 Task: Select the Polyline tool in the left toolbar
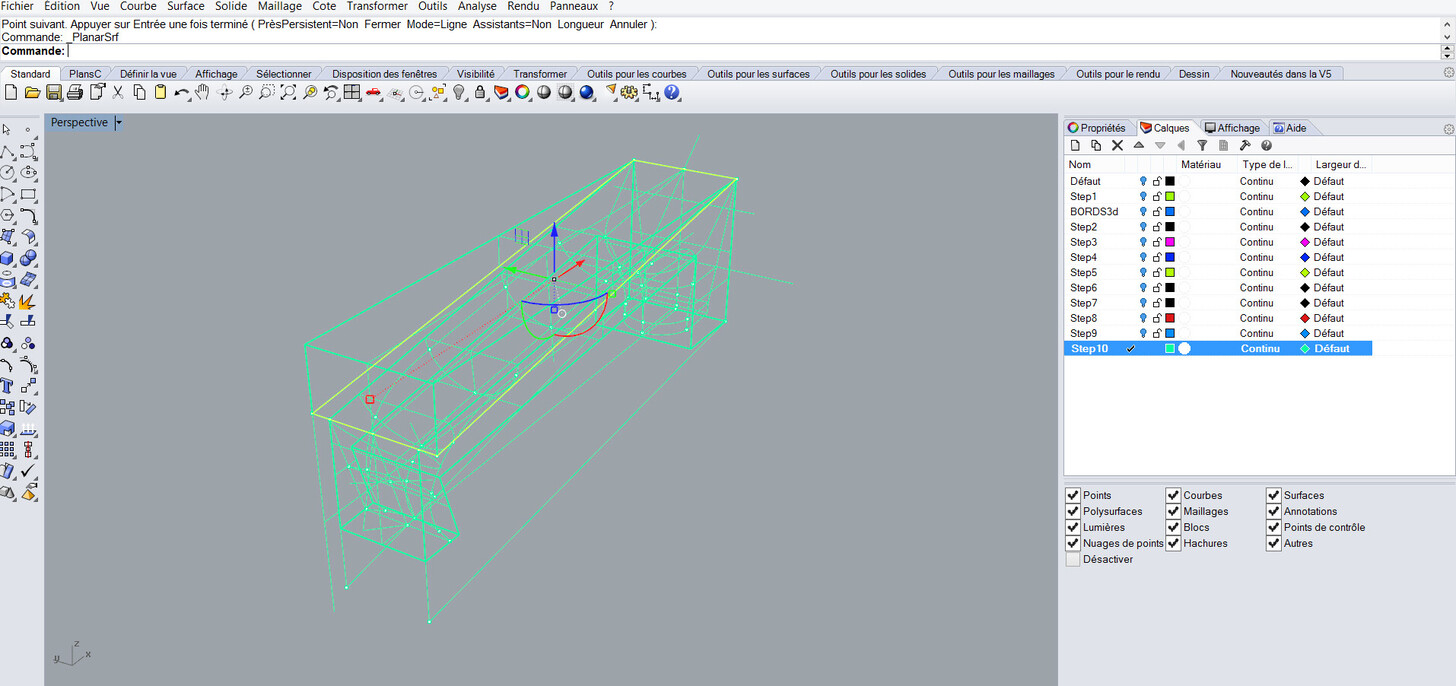click(x=7, y=151)
